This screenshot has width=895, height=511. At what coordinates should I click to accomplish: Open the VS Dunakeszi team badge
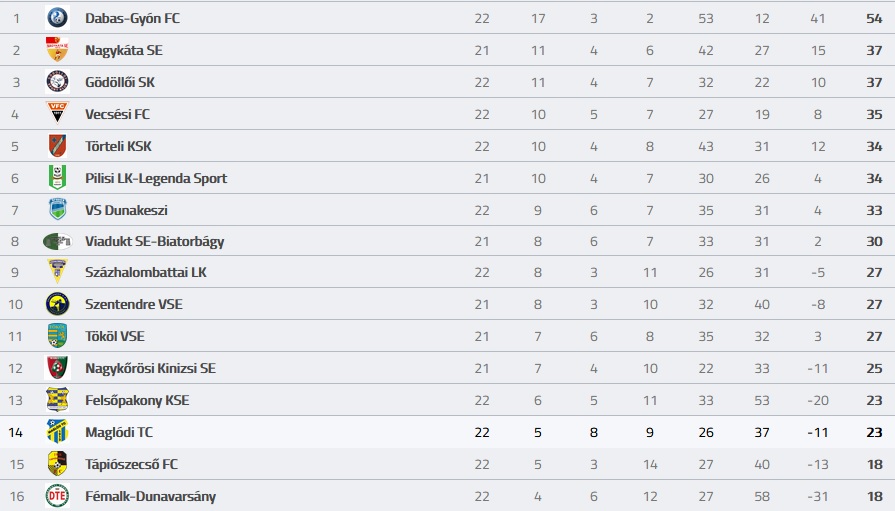click(57, 210)
